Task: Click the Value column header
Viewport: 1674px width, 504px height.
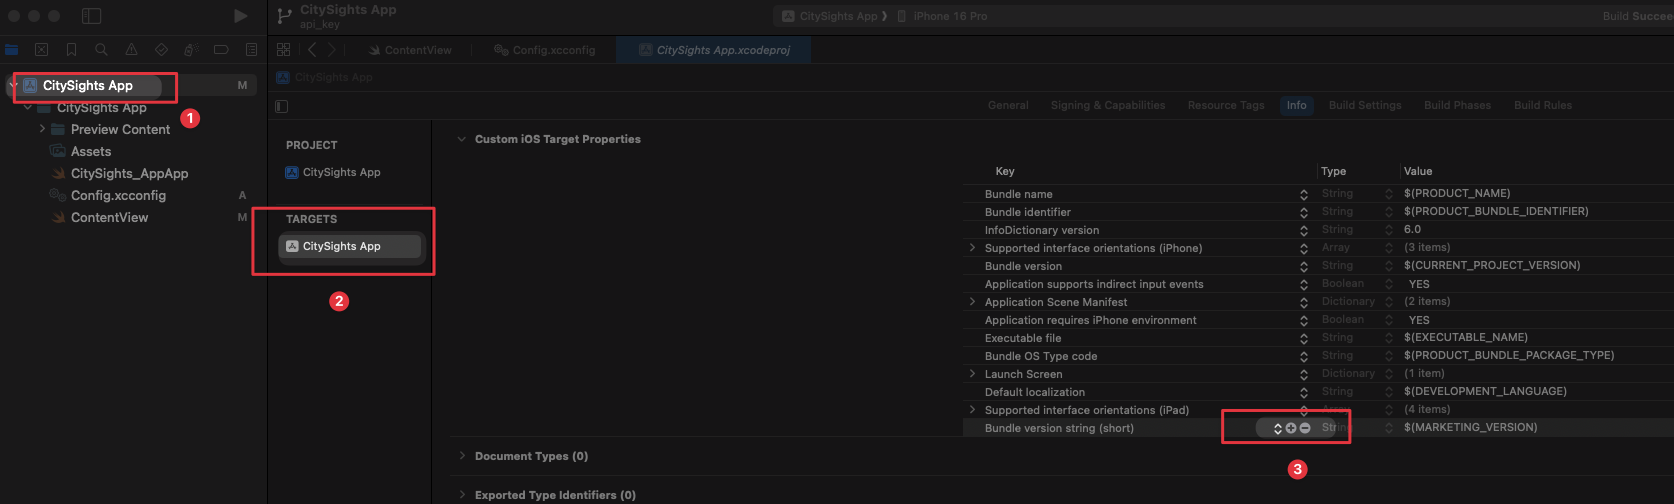Action: 1418,171
